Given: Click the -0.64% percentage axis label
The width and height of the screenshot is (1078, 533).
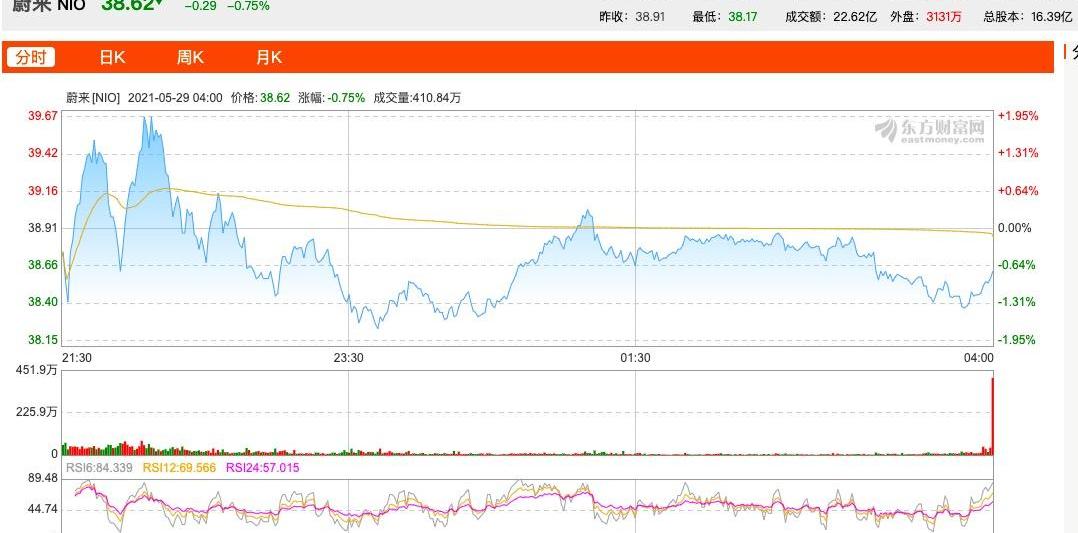Looking at the screenshot, I should pos(1017,265).
